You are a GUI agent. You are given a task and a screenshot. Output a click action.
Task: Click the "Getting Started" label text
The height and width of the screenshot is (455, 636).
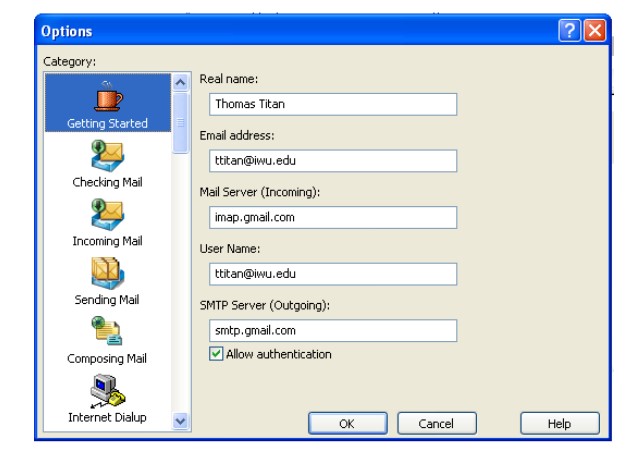tap(107, 123)
